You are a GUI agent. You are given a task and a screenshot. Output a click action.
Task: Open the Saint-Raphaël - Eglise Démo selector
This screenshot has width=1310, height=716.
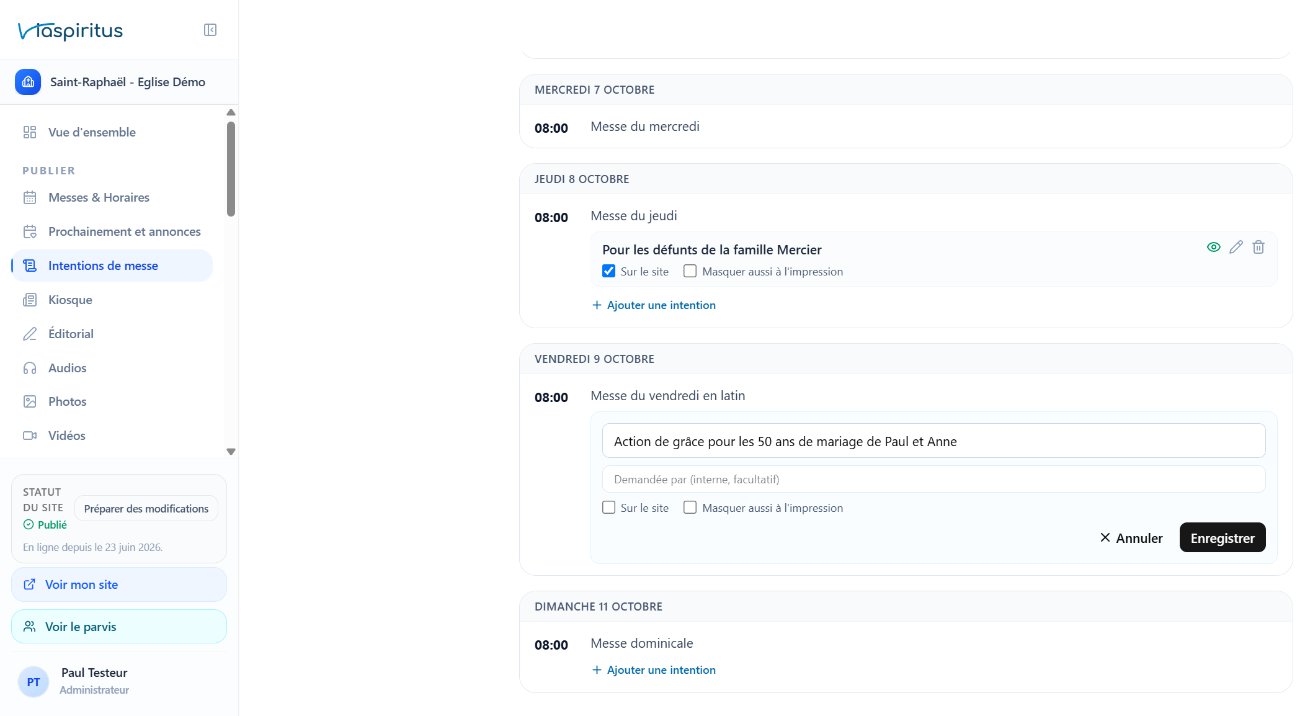(x=119, y=82)
